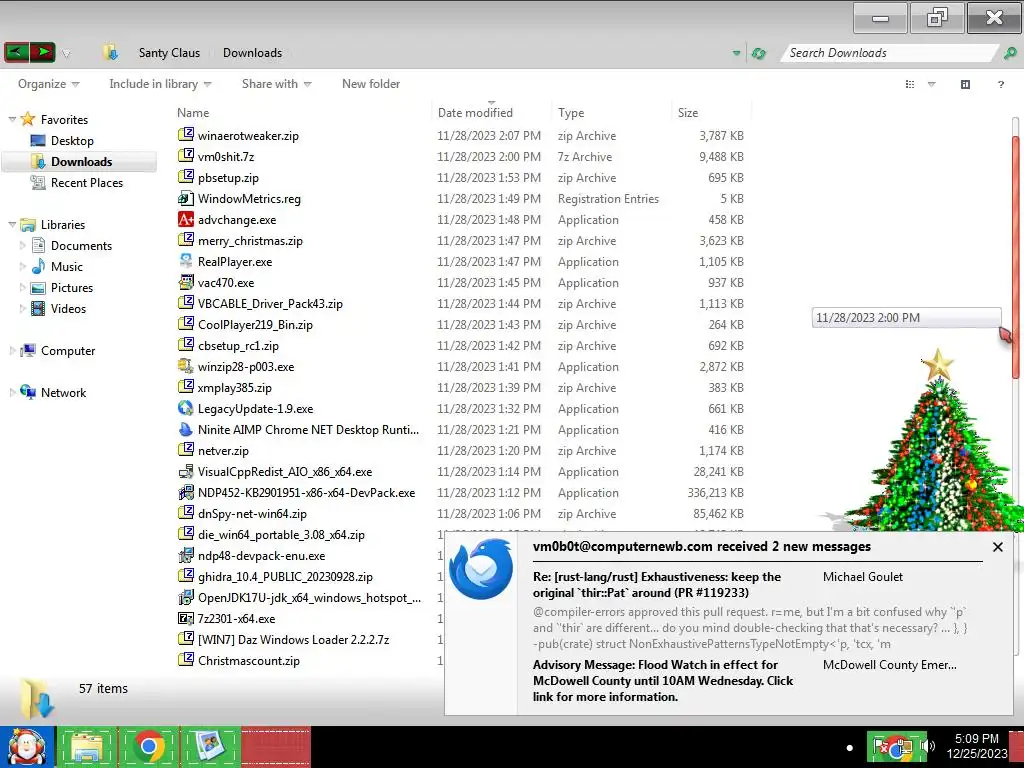Refresh the Downloads folder view
Screen dimensions: 1024x768
[x=759, y=54]
